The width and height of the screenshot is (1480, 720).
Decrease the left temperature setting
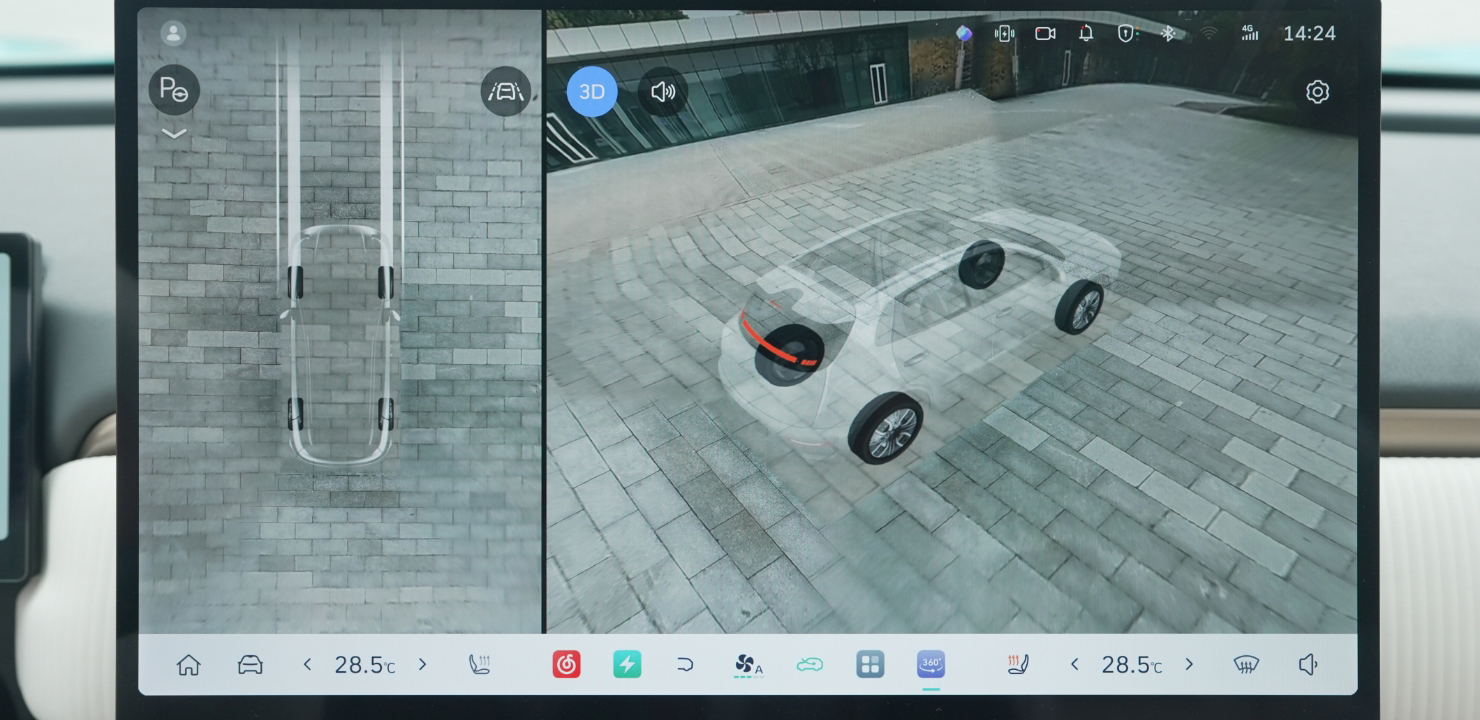(x=308, y=665)
